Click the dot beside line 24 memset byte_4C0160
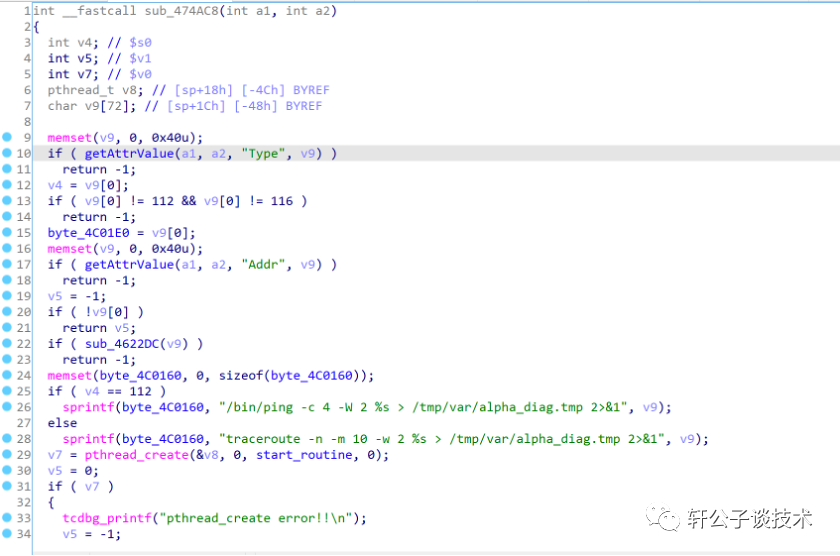Screen dimensions: 840x556 click(x=7, y=376)
